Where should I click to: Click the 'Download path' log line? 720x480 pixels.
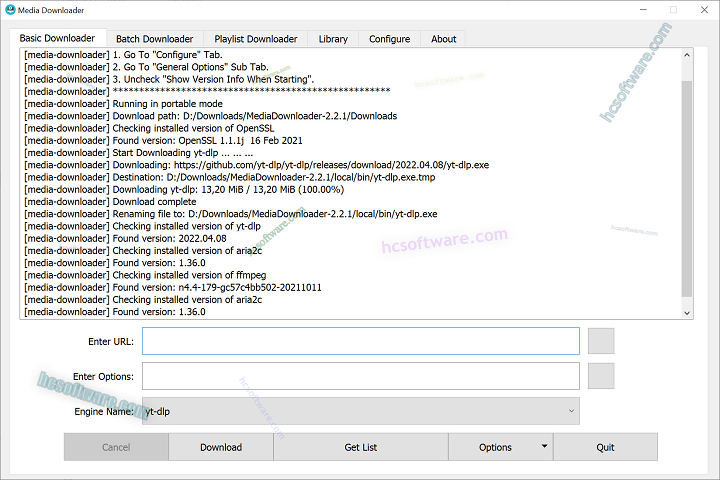coord(210,116)
